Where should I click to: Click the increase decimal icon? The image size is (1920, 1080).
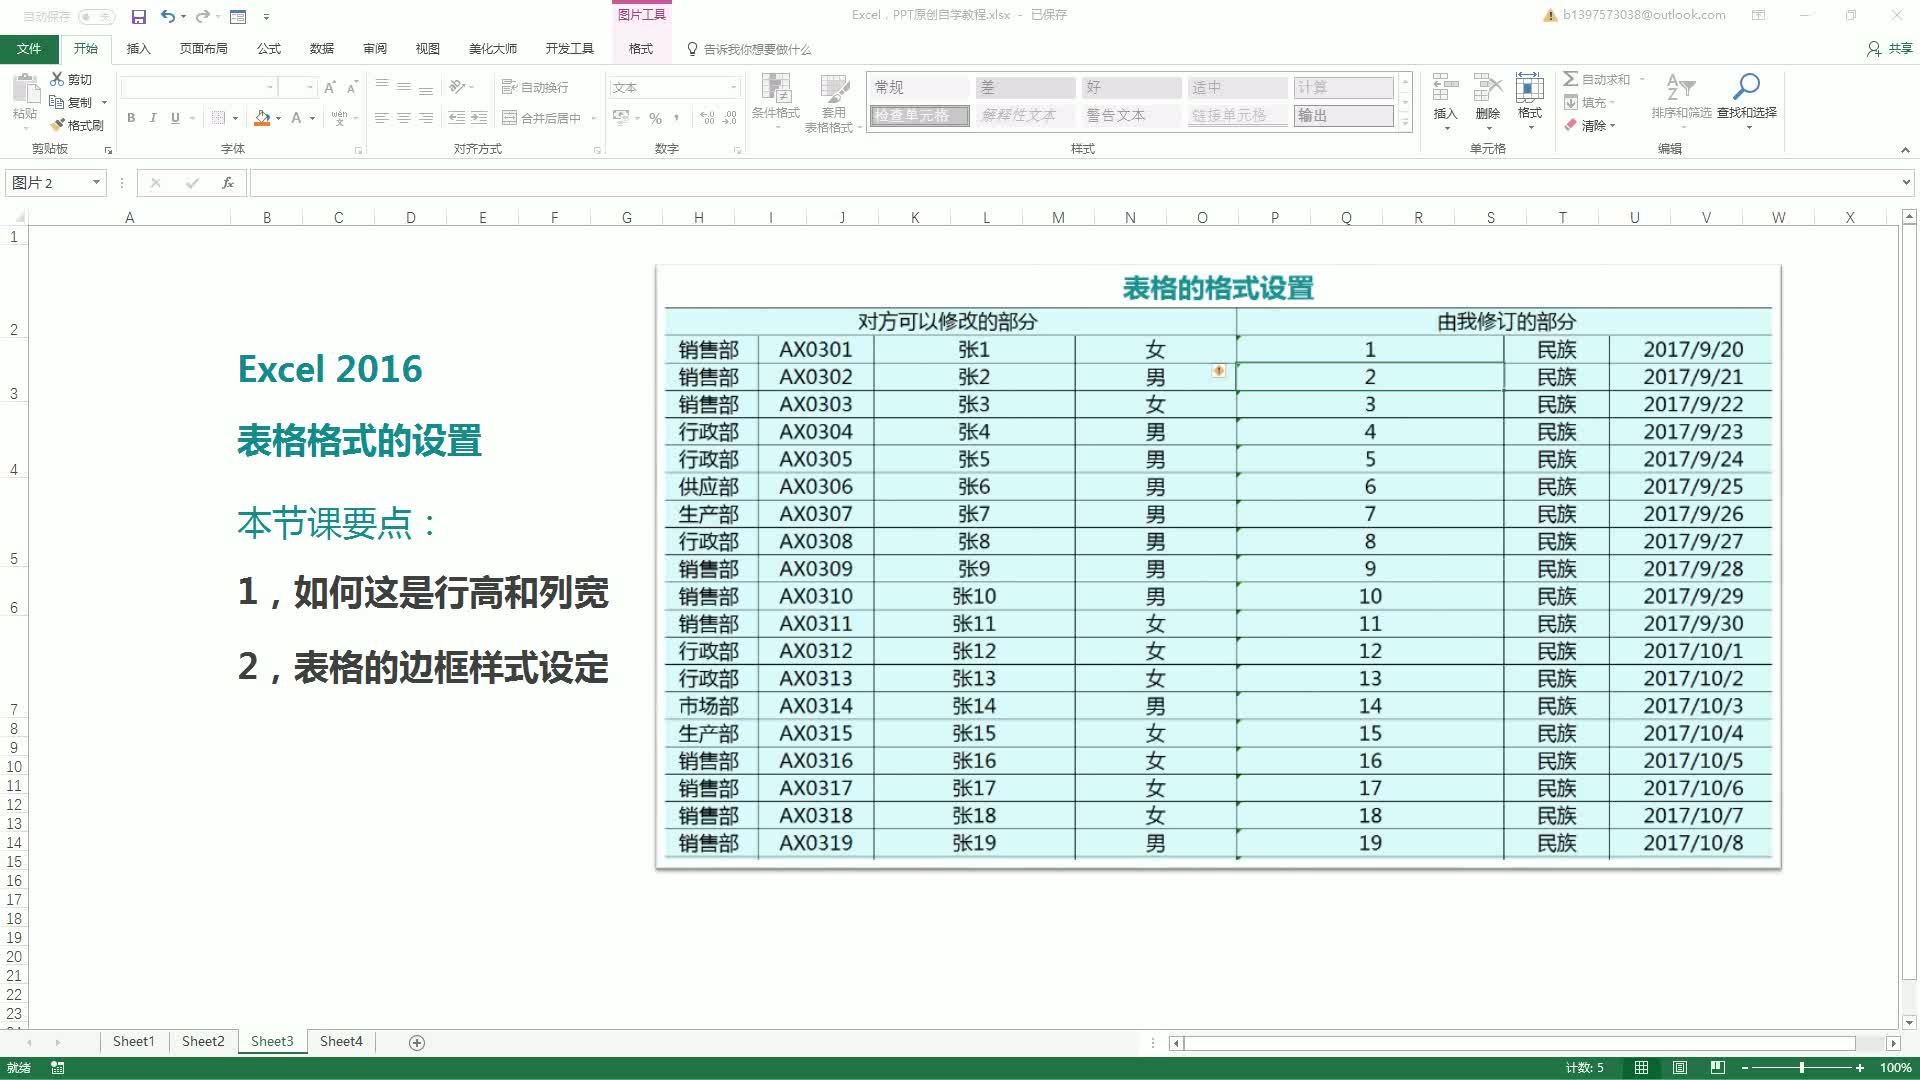(x=708, y=118)
